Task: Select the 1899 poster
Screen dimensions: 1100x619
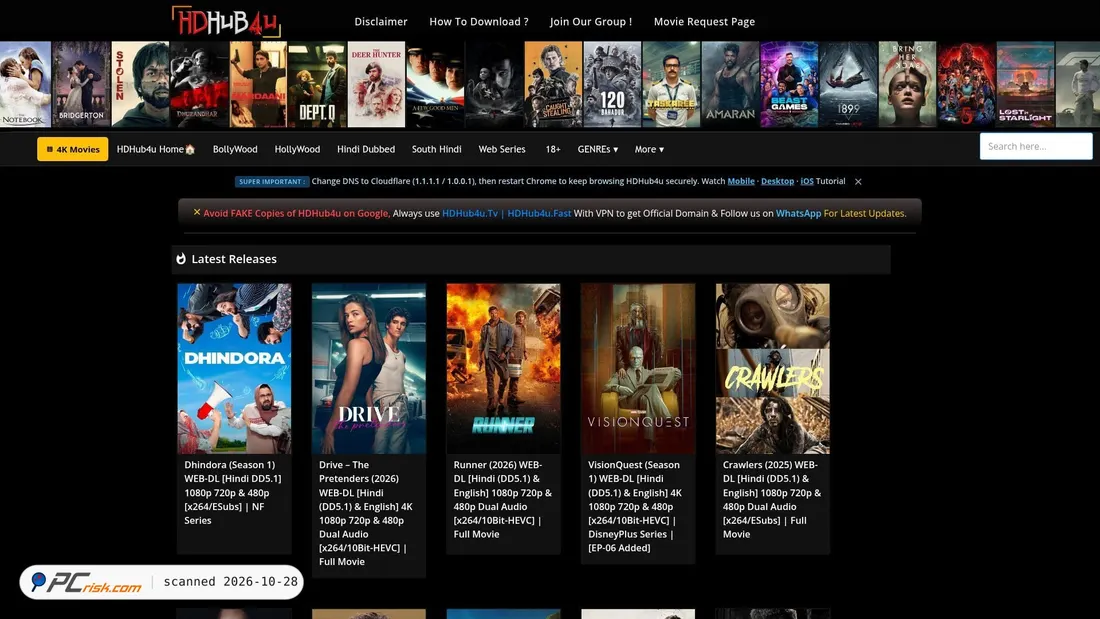Action: coord(848,84)
